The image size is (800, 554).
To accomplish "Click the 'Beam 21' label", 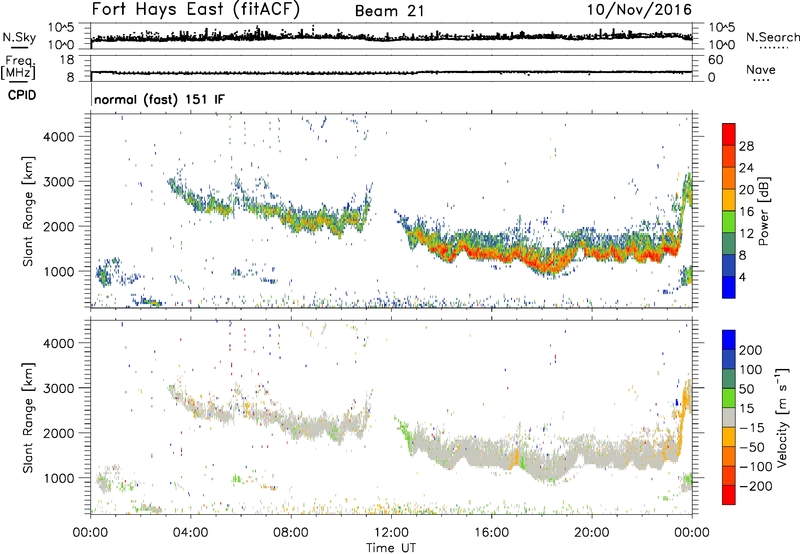I will pyautogui.click(x=389, y=11).
